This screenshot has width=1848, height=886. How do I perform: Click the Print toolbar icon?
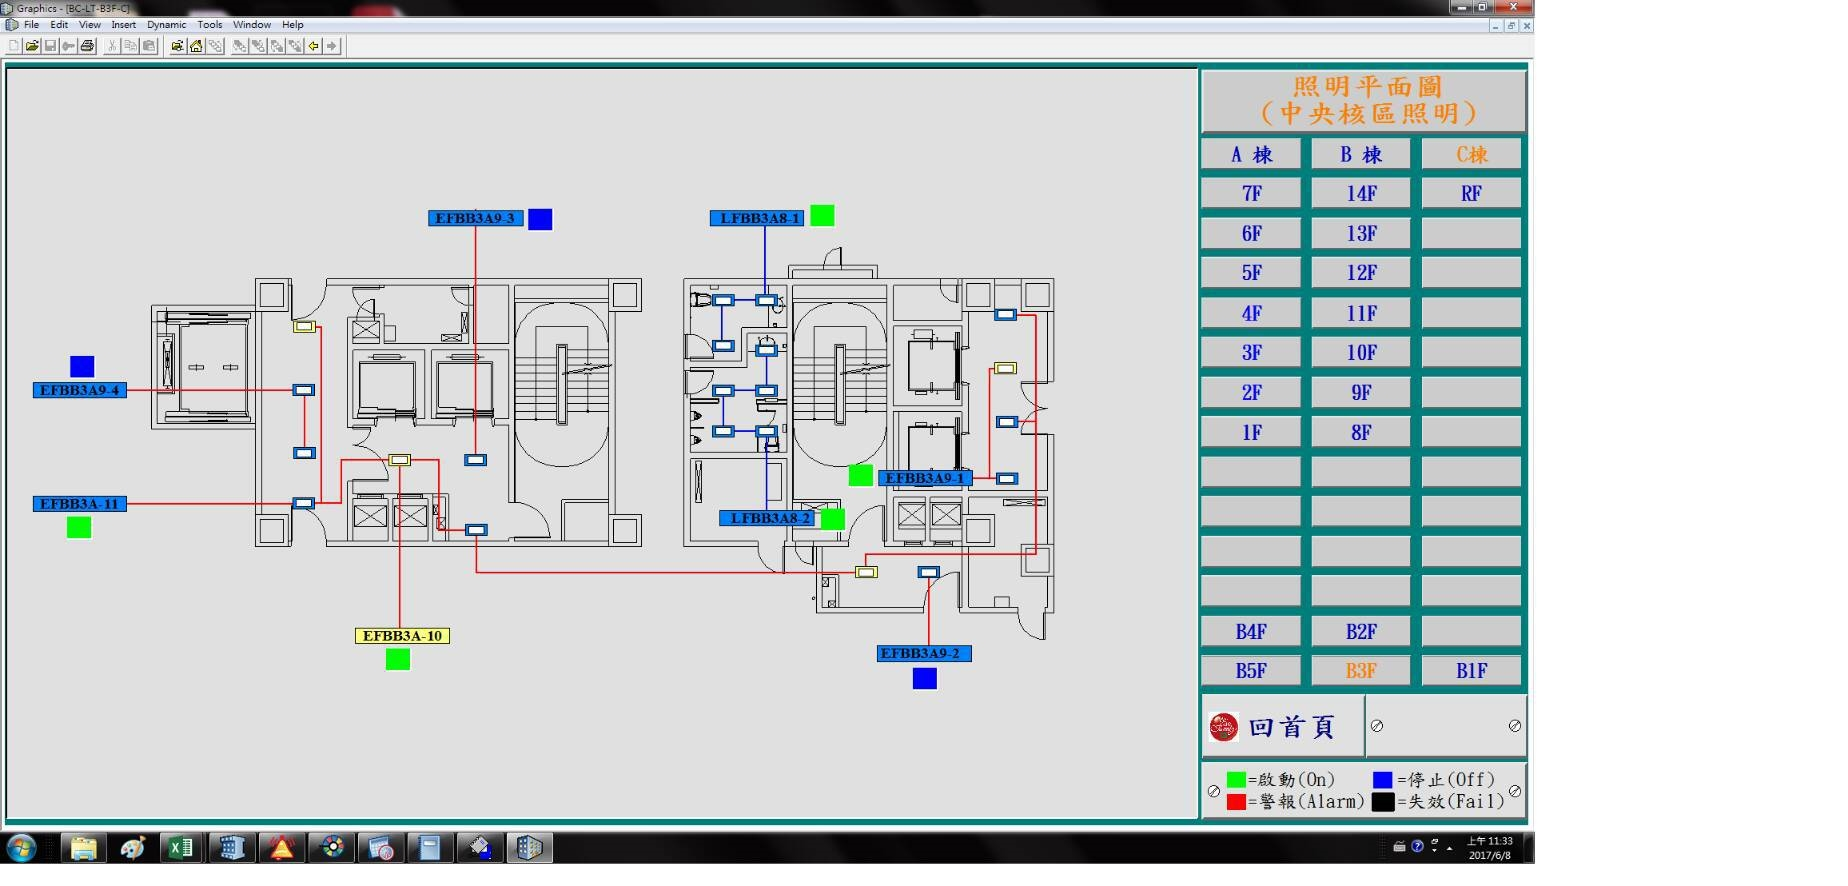(x=88, y=46)
